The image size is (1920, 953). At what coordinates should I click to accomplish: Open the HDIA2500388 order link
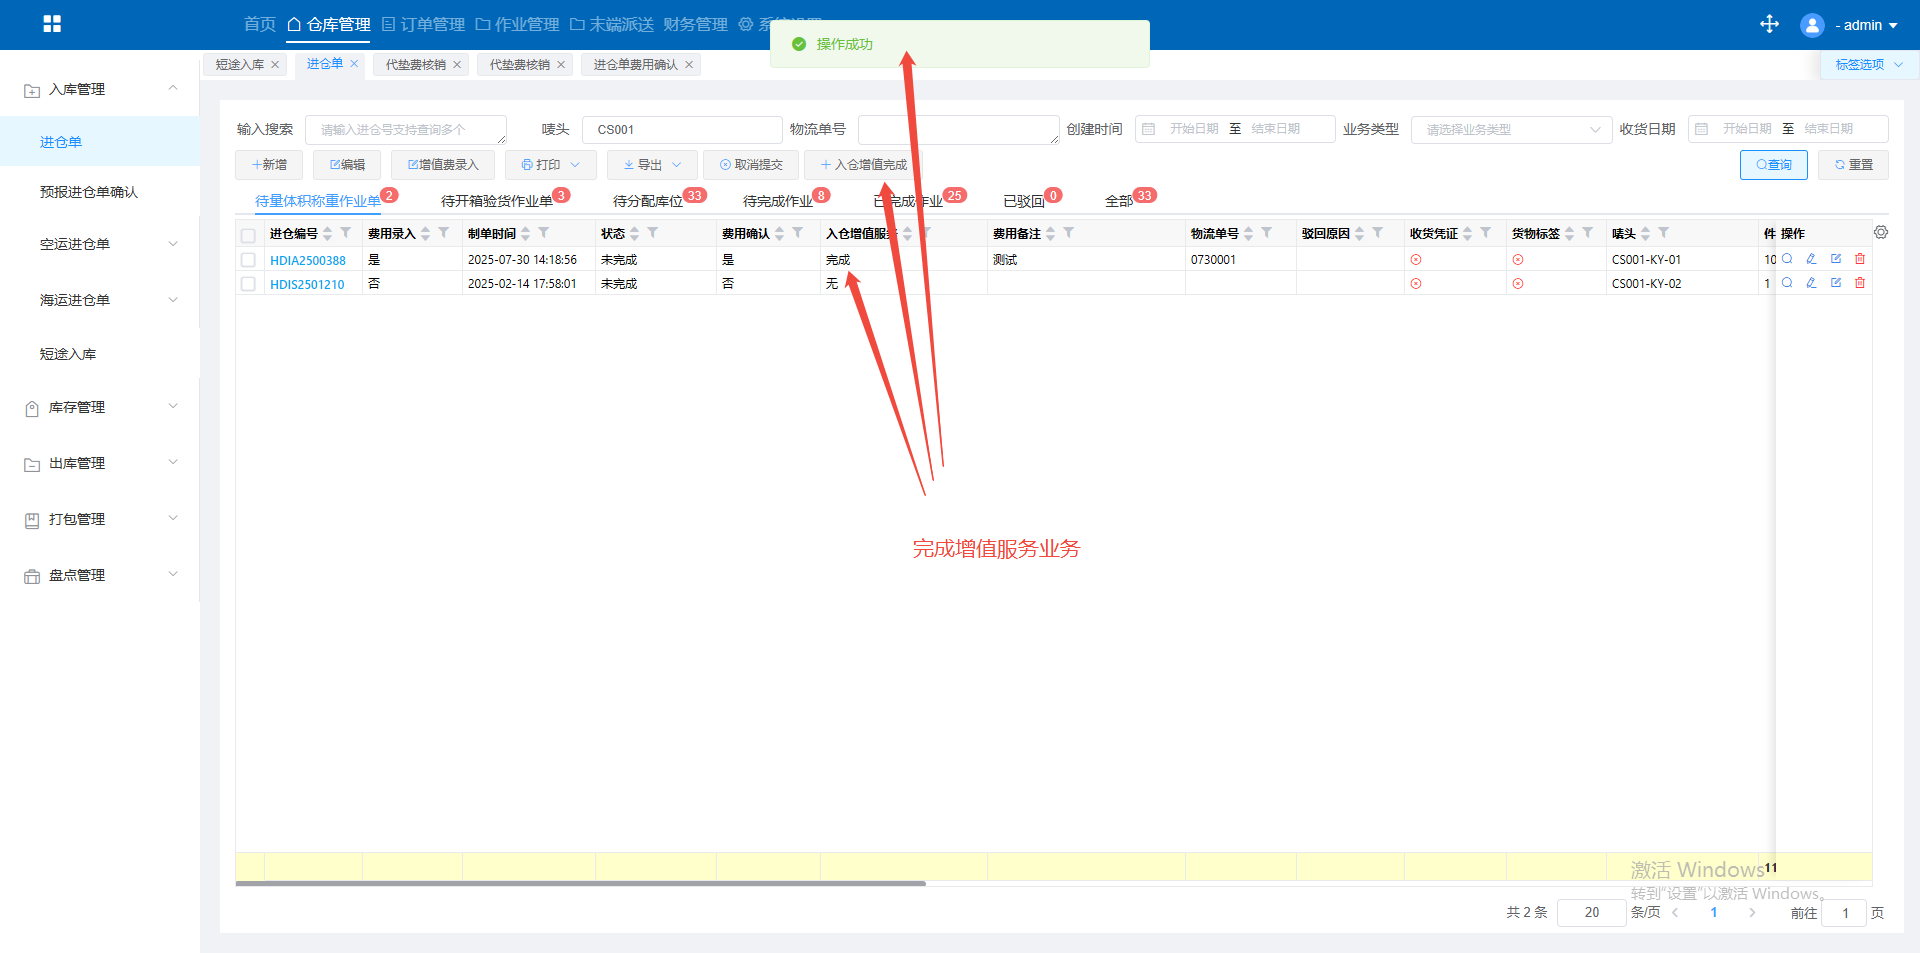point(308,260)
